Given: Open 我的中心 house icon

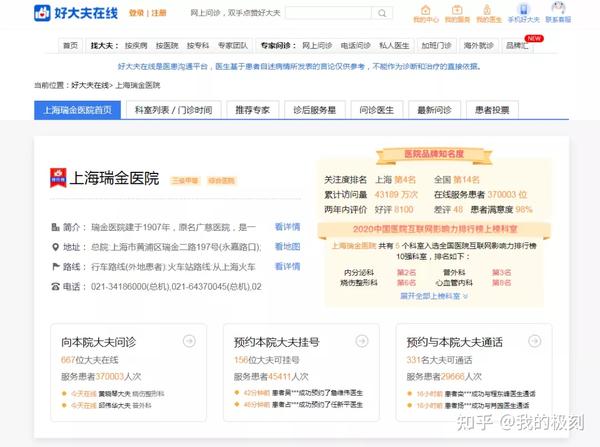Looking at the screenshot, I should (x=426, y=10).
